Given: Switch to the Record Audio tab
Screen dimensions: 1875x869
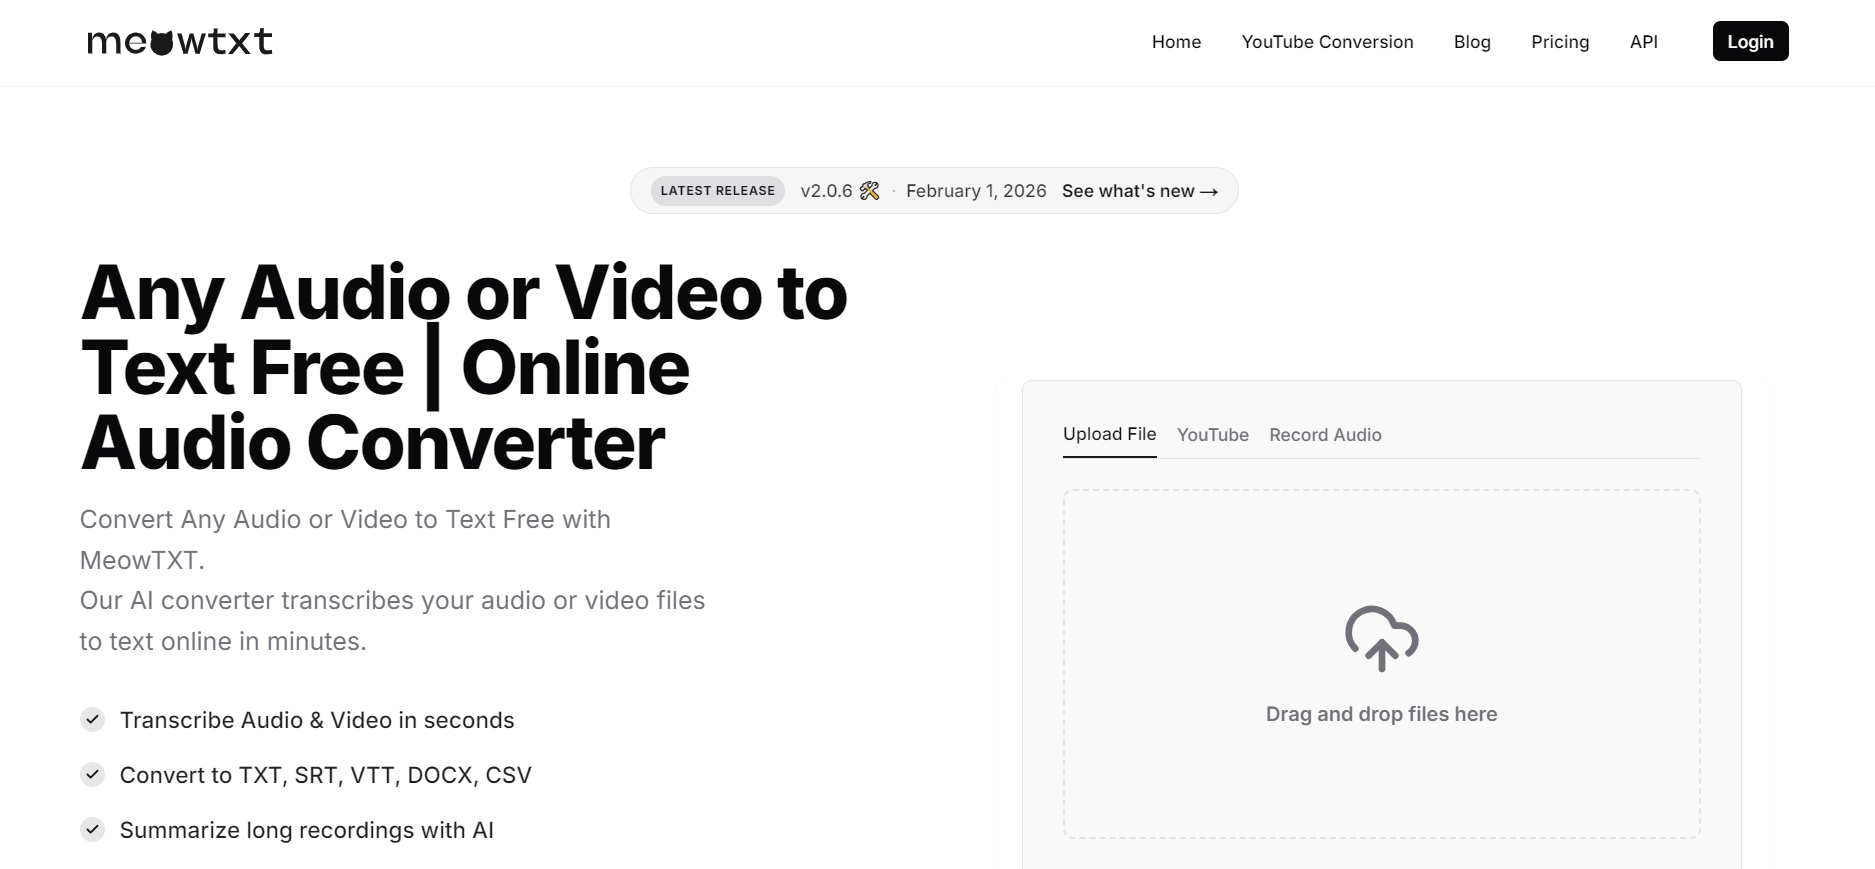Looking at the screenshot, I should coord(1325,435).
